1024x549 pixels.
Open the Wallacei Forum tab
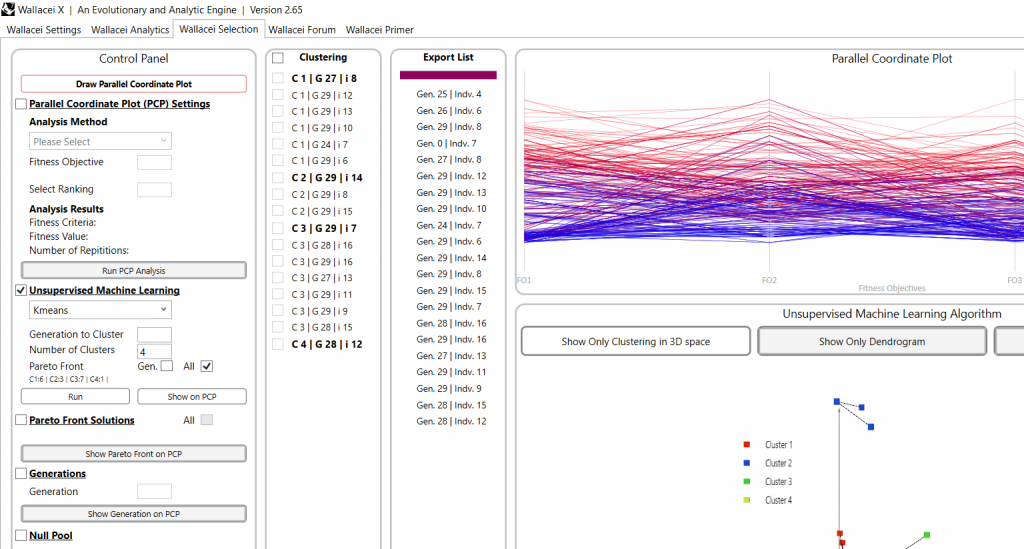pos(302,30)
